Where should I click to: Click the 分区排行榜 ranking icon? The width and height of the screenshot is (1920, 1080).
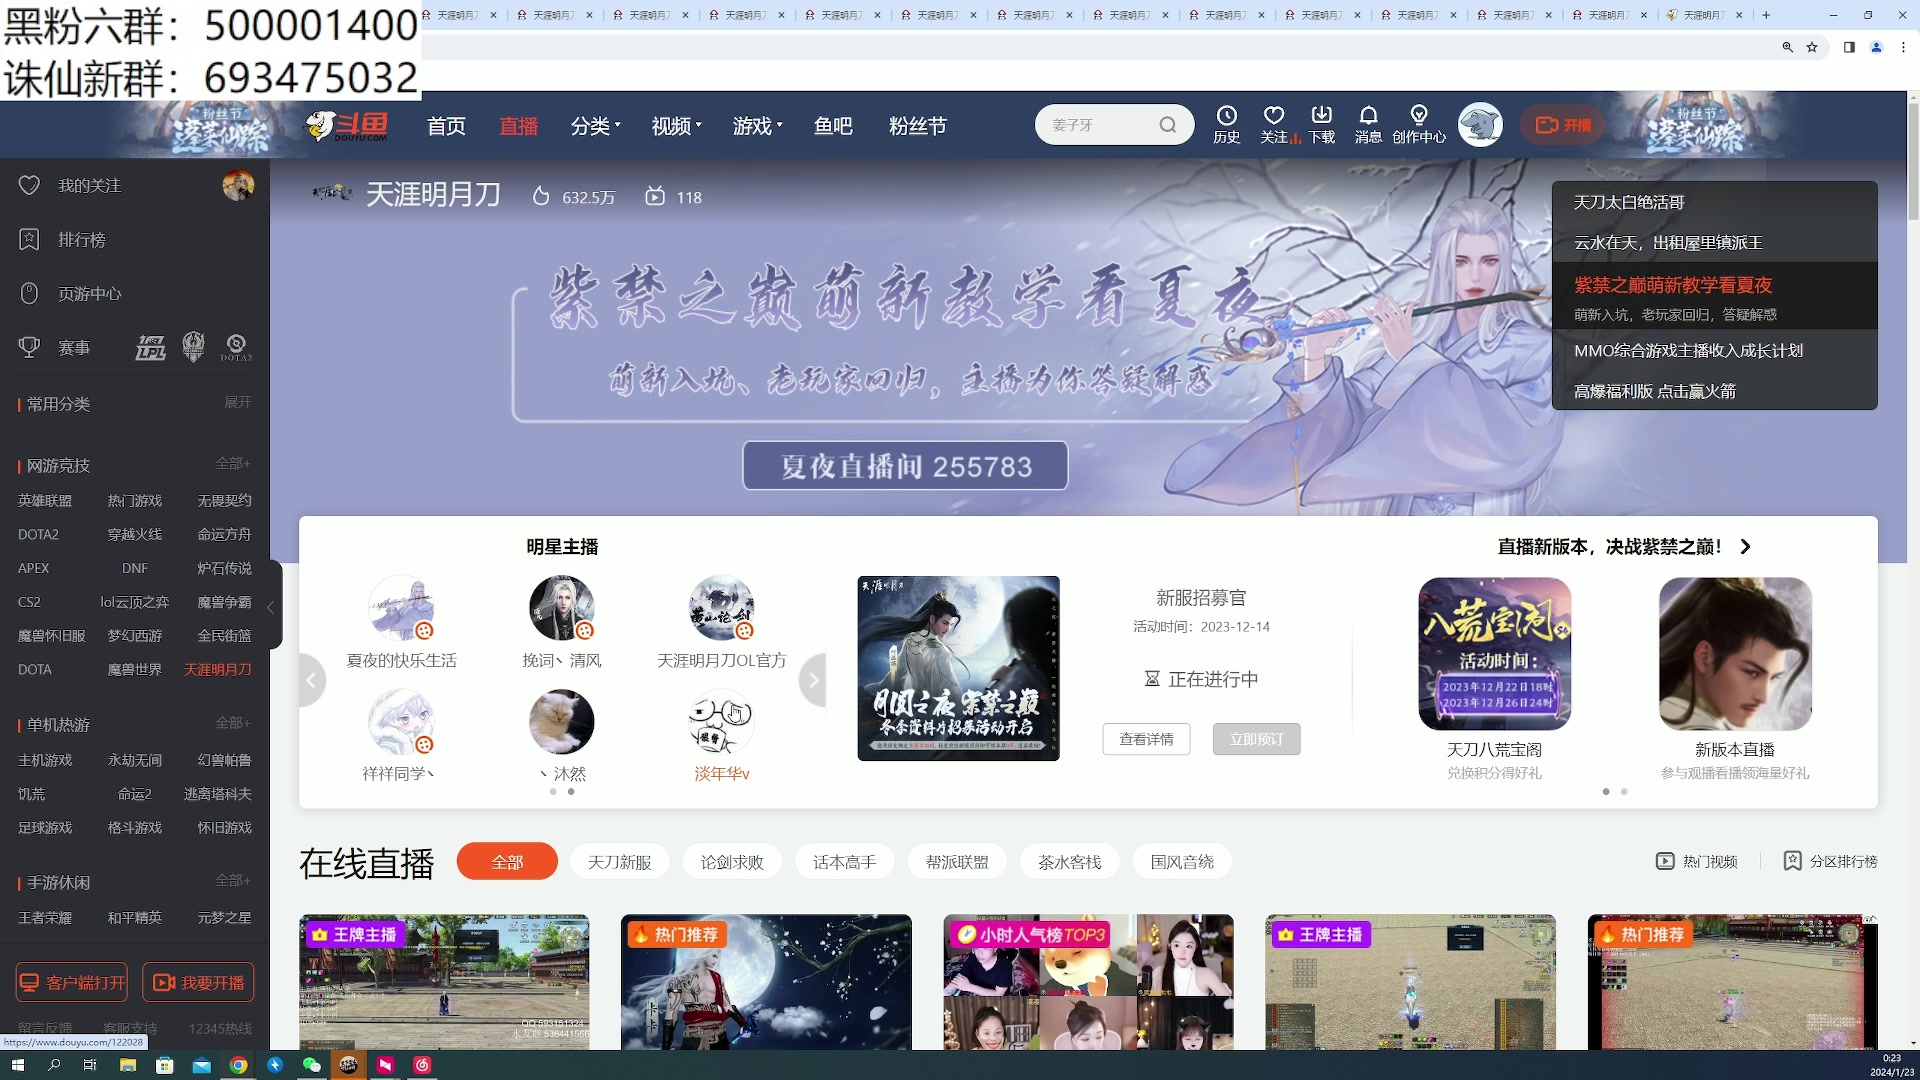pos(1791,861)
